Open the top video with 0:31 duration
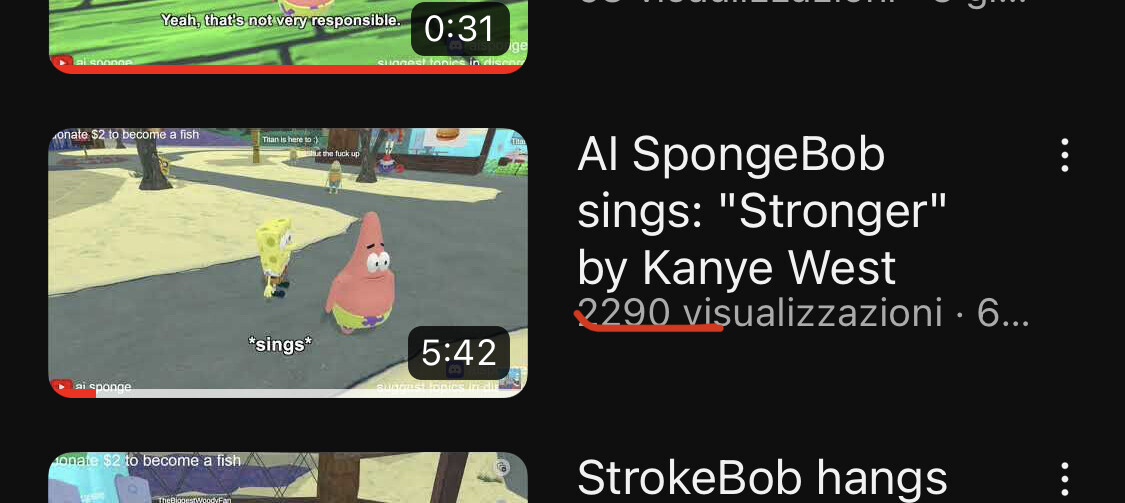 pyautogui.click(x=288, y=36)
